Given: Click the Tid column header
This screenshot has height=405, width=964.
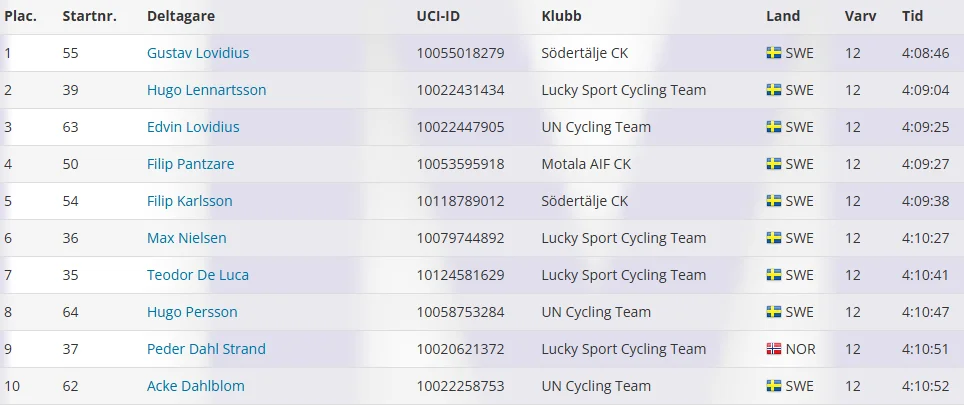Looking at the screenshot, I should [912, 16].
